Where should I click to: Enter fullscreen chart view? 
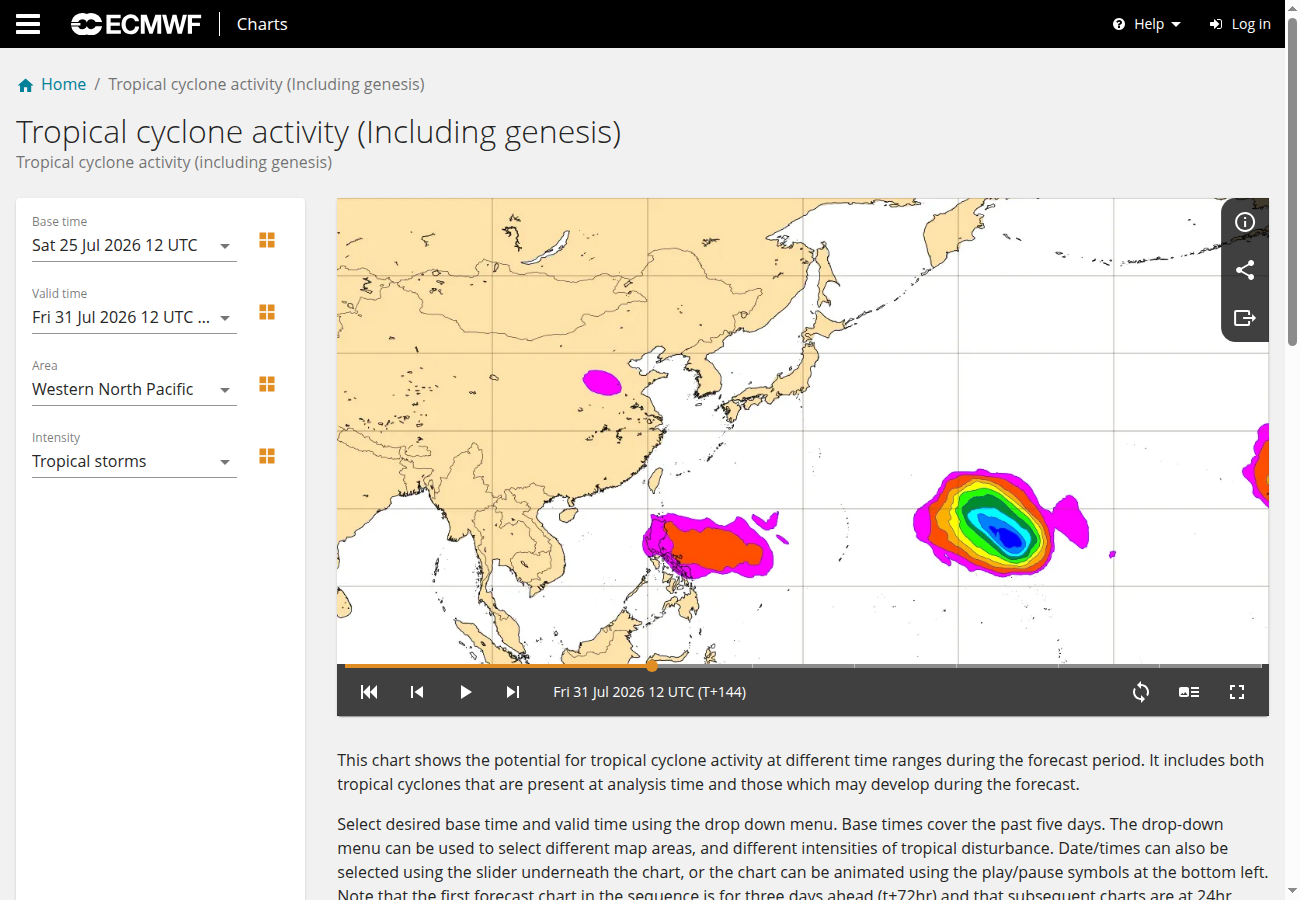pos(1237,692)
